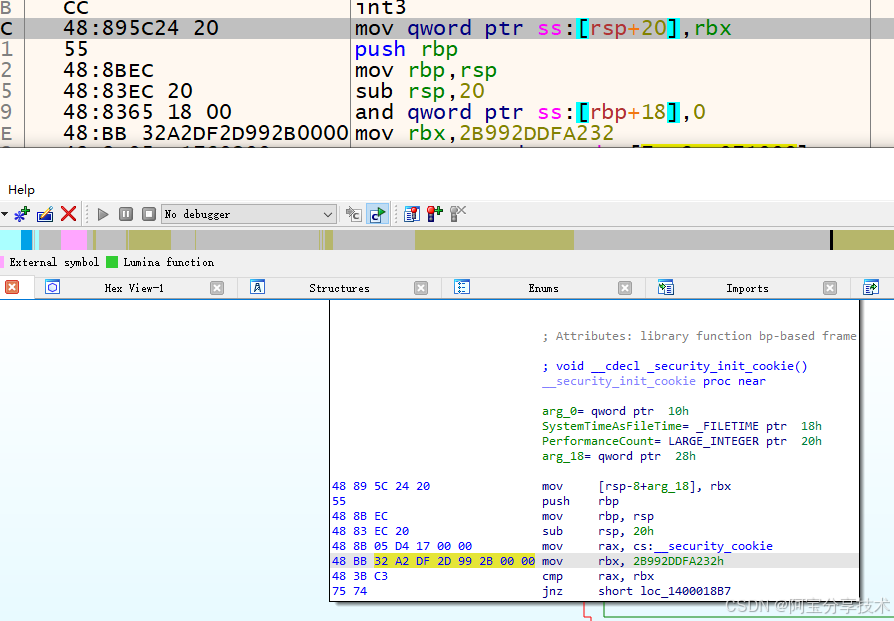
Task: Click the sub rsp, 20h instruction in IDA
Action: pos(598,531)
